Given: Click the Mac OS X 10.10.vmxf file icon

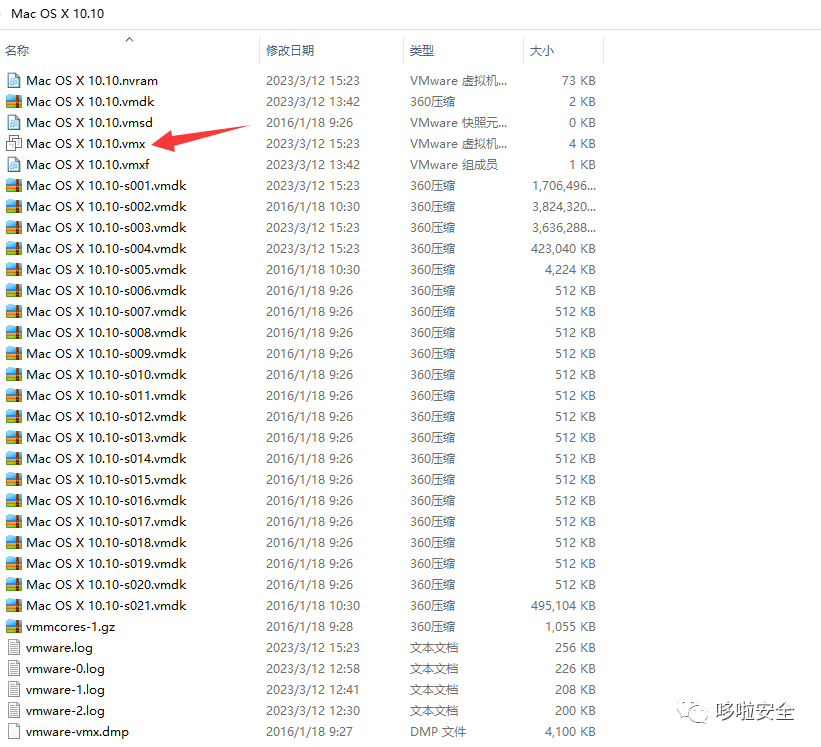Looking at the screenshot, I should 14,164.
